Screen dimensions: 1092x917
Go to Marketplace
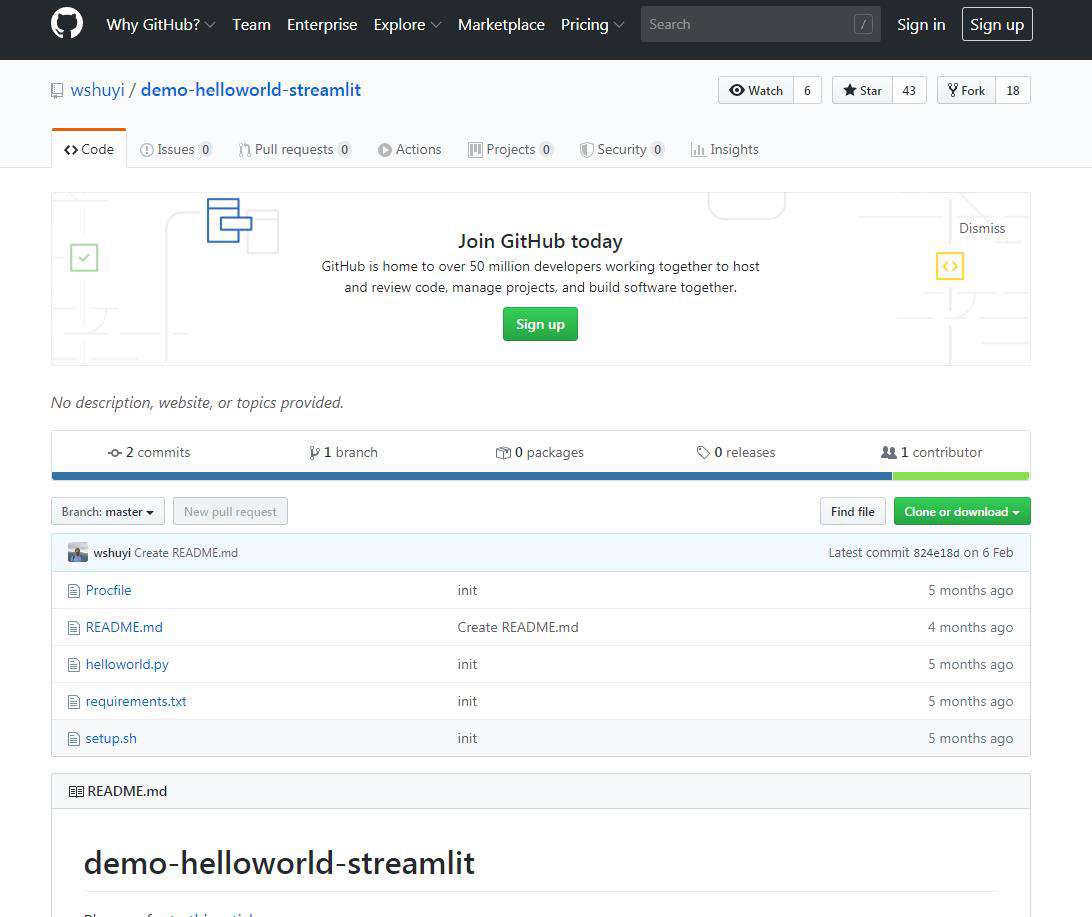[x=501, y=24]
